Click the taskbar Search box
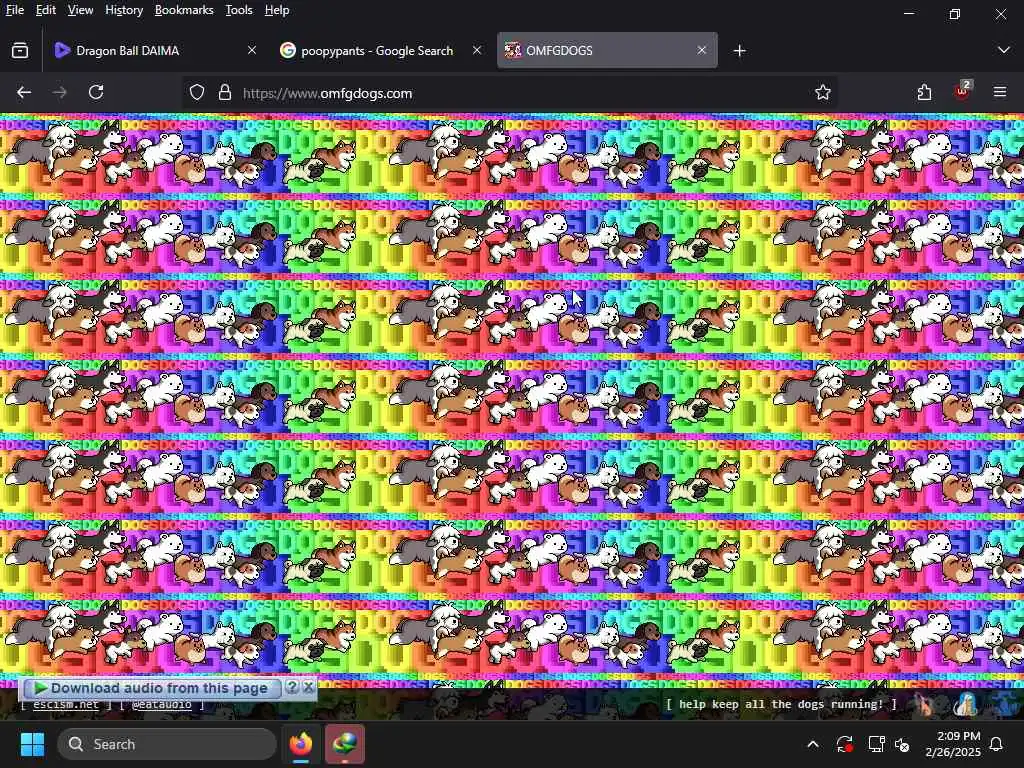This screenshot has height=768, width=1024. pos(167,744)
